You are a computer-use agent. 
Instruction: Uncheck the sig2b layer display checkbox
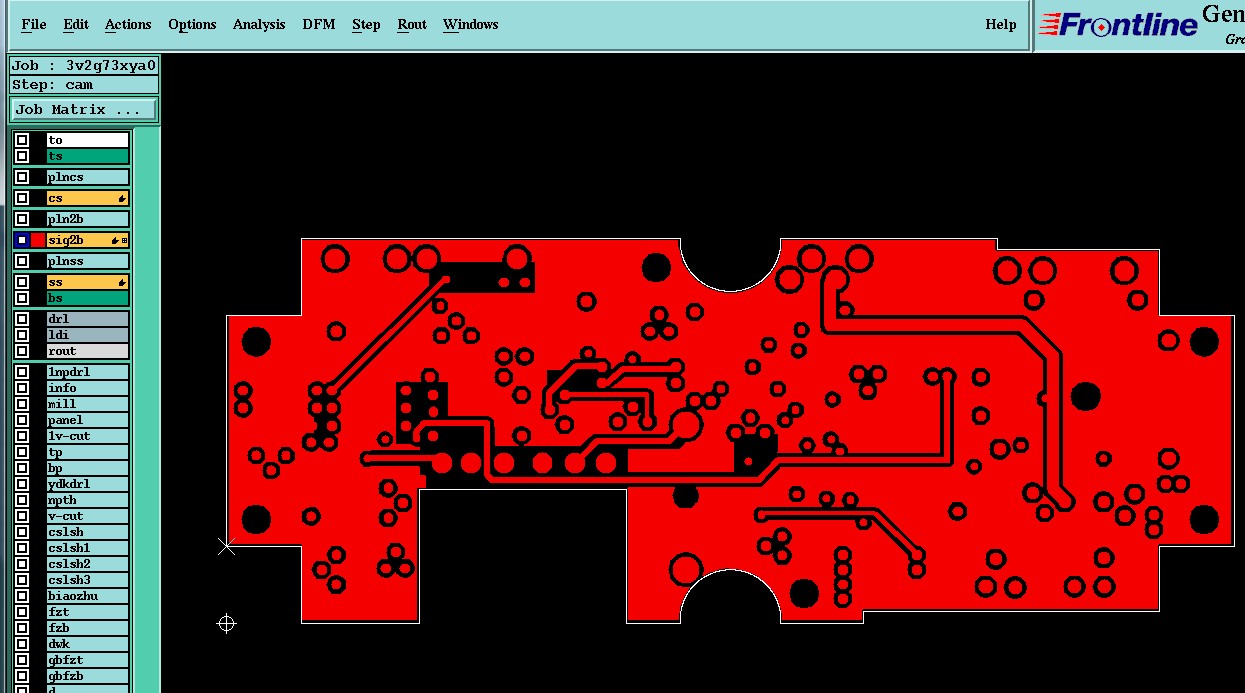pyautogui.click(x=22, y=240)
